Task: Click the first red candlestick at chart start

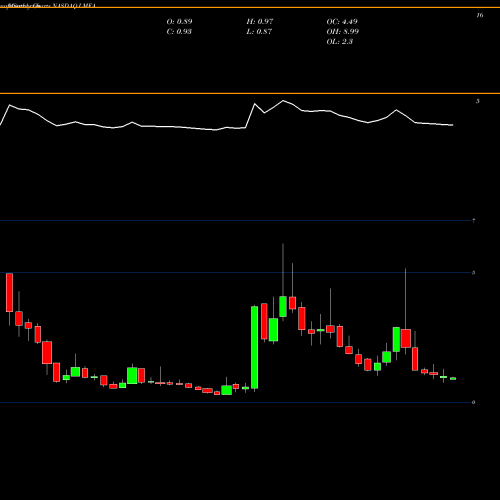Action: [9, 292]
